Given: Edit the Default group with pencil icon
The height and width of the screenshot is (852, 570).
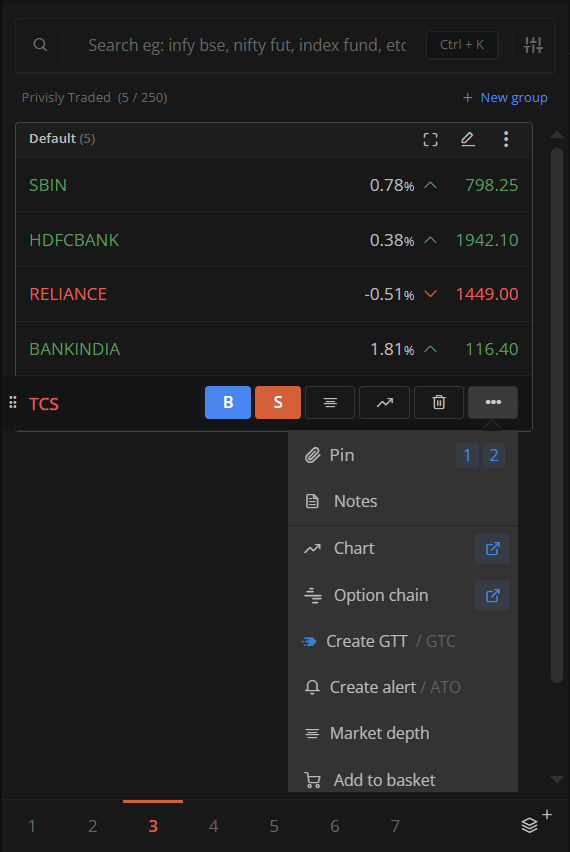Looking at the screenshot, I should point(468,139).
